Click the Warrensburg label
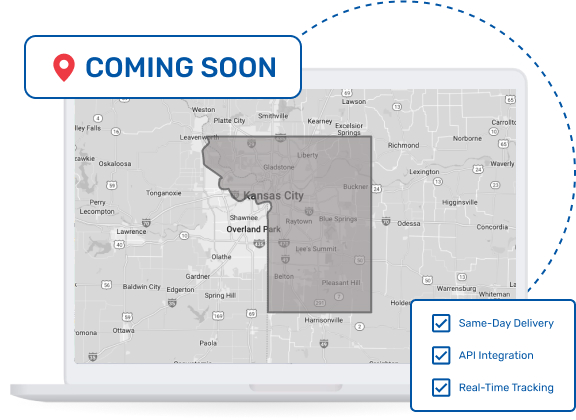576x420 pixels. [x=456, y=288]
